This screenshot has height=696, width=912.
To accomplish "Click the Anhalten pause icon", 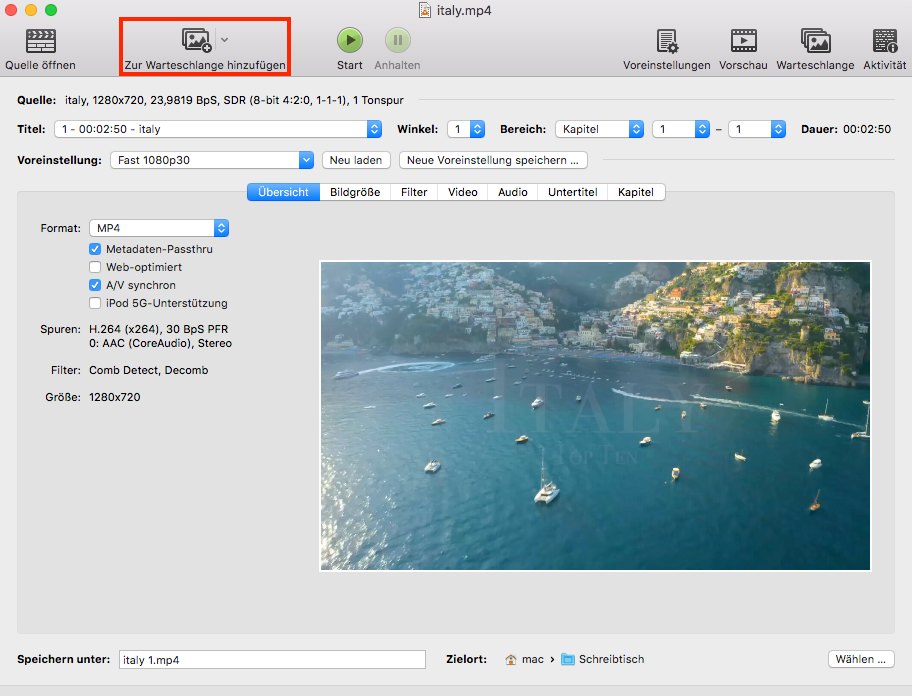I will coord(397,41).
